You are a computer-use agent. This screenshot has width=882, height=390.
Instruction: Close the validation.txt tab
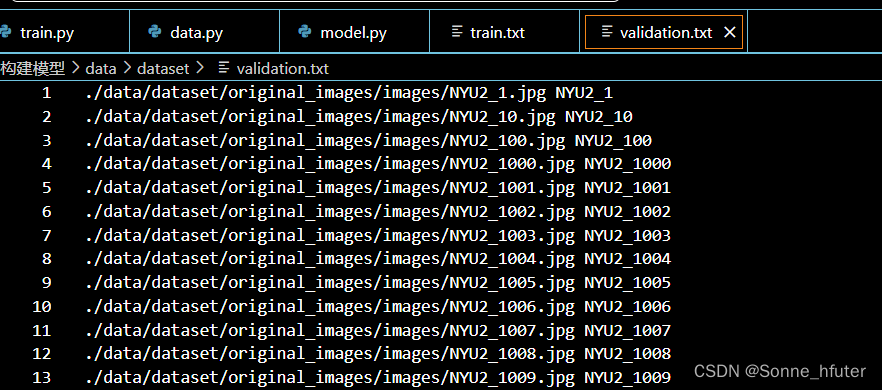(x=730, y=33)
